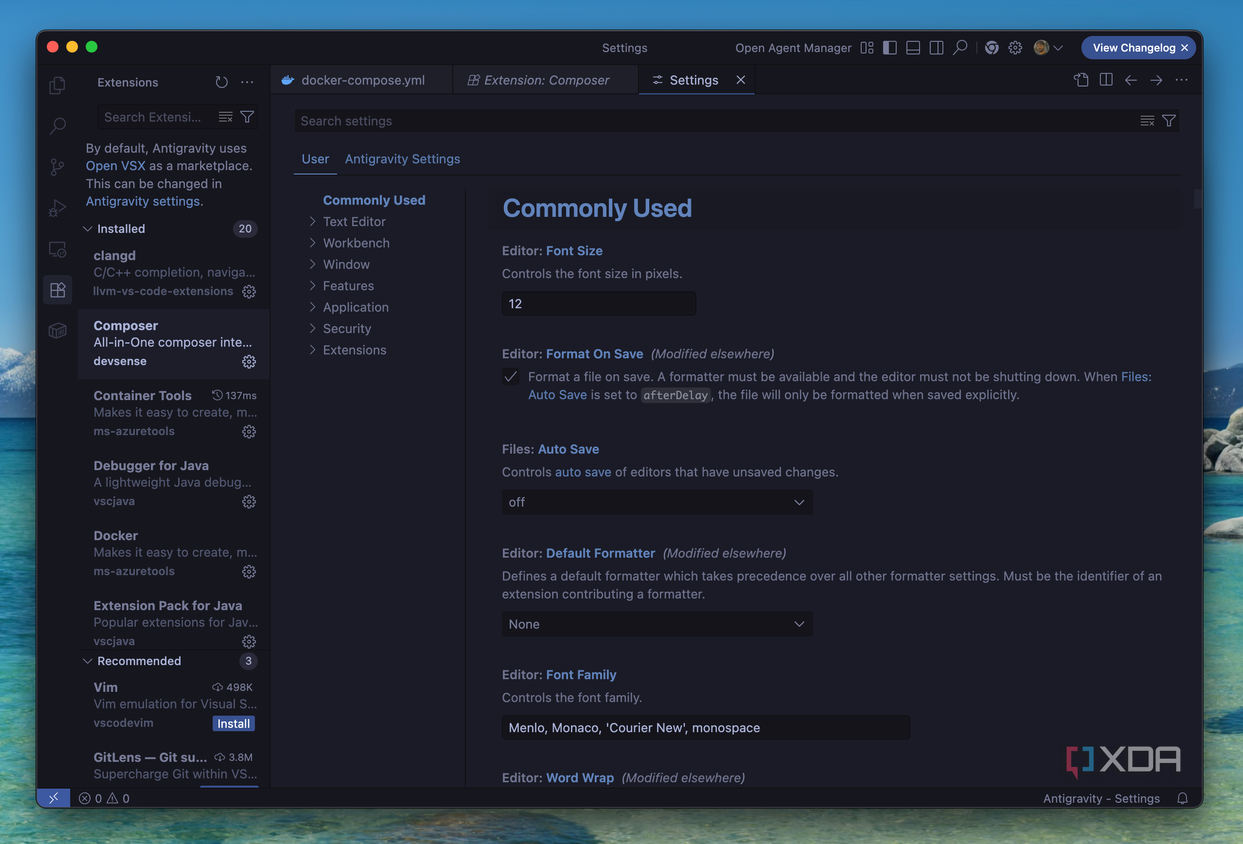Filter settings using the funnel icon
The image size is (1243, 844).
tap(1169, 121)
